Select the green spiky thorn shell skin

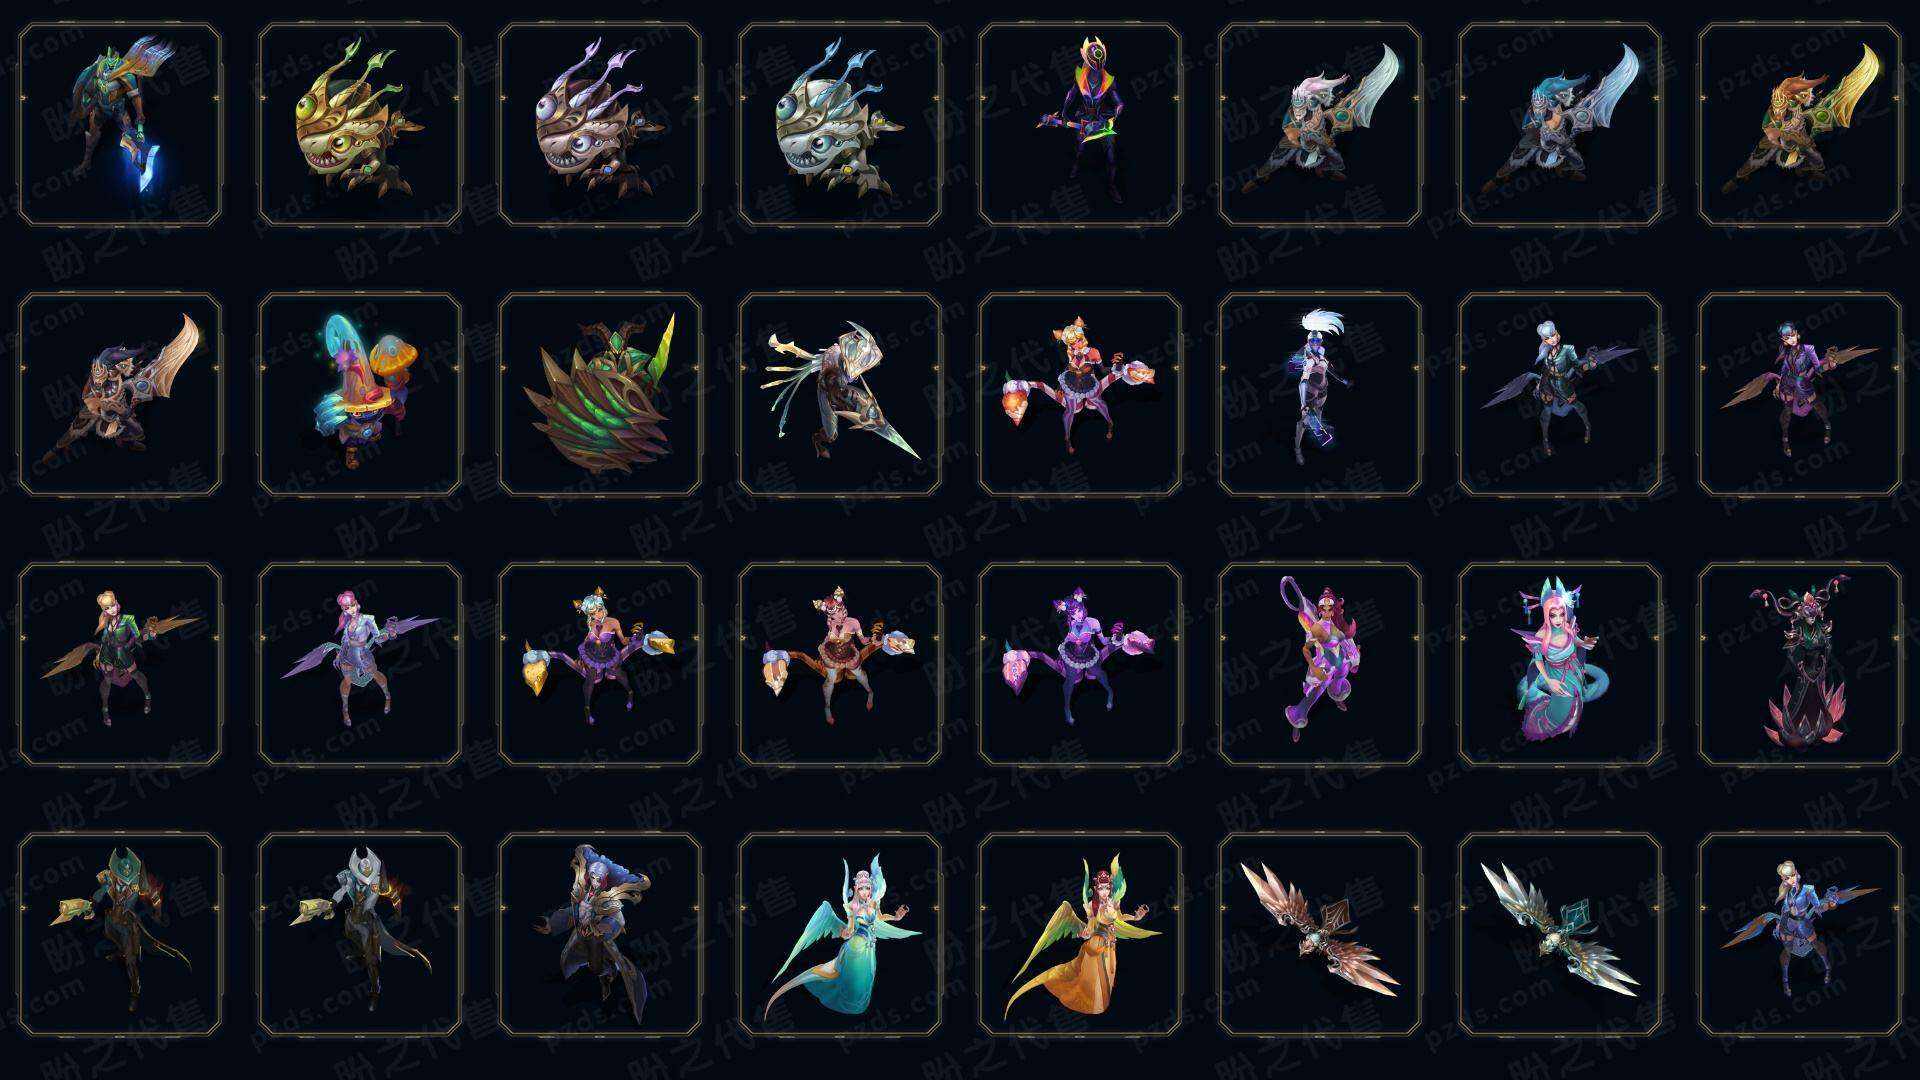coord(600,394)
